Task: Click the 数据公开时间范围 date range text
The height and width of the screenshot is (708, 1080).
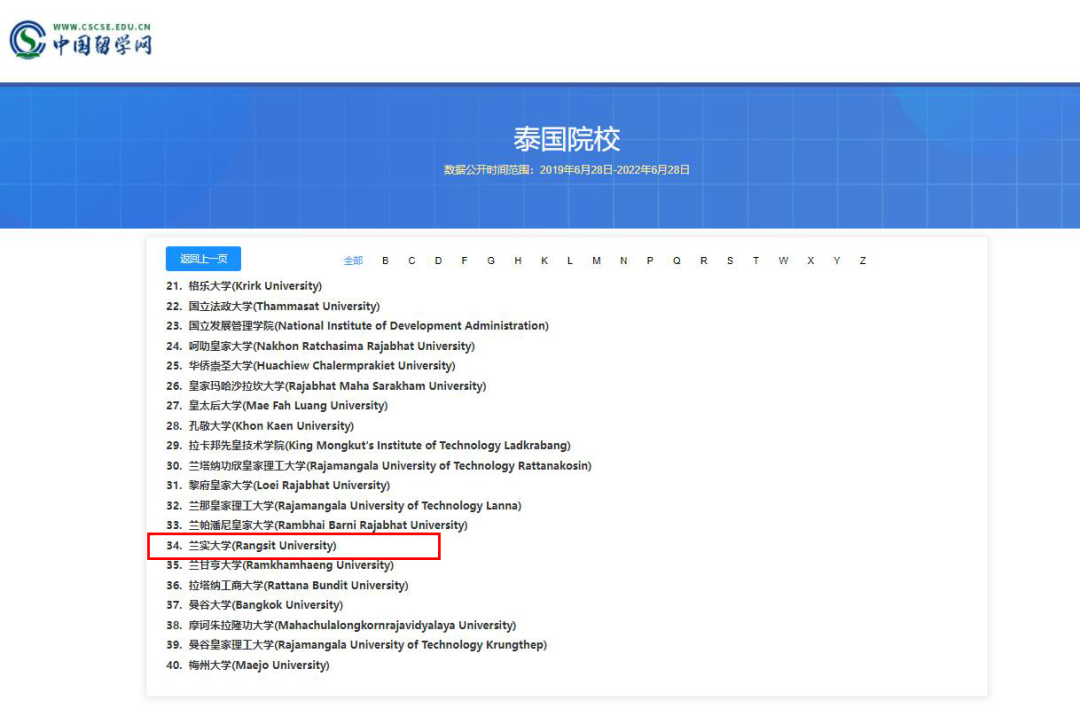Action: point(566,170)
